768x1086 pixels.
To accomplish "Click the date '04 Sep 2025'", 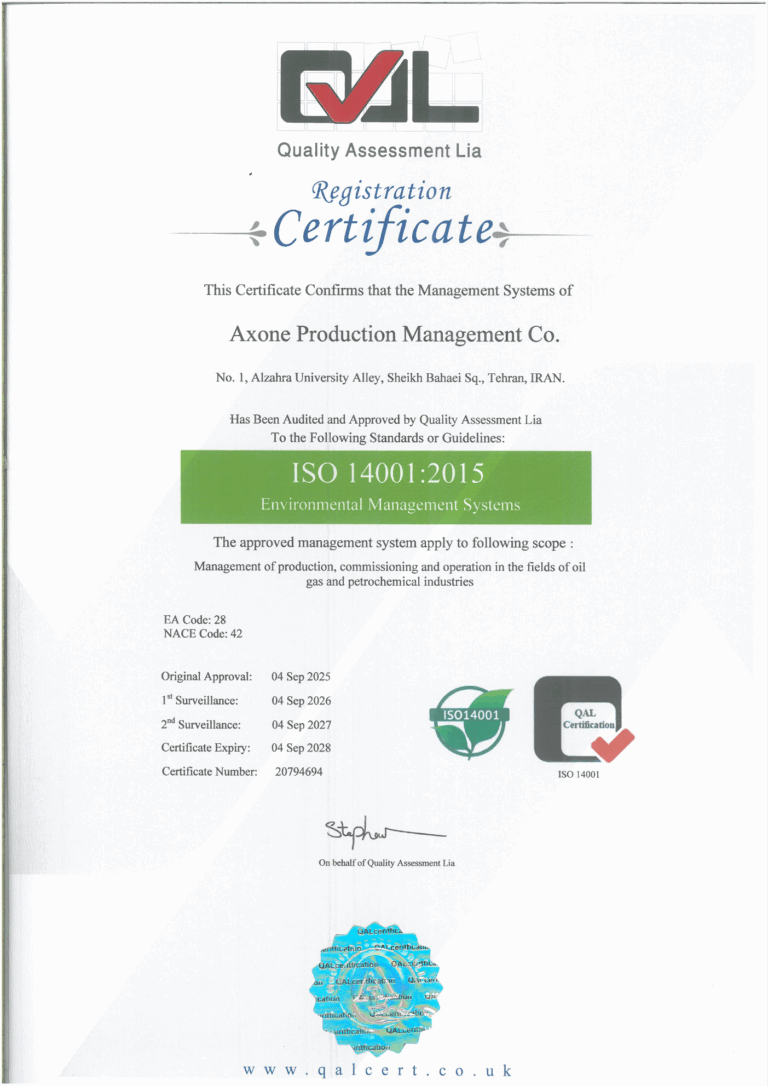I will coord(301,677).
